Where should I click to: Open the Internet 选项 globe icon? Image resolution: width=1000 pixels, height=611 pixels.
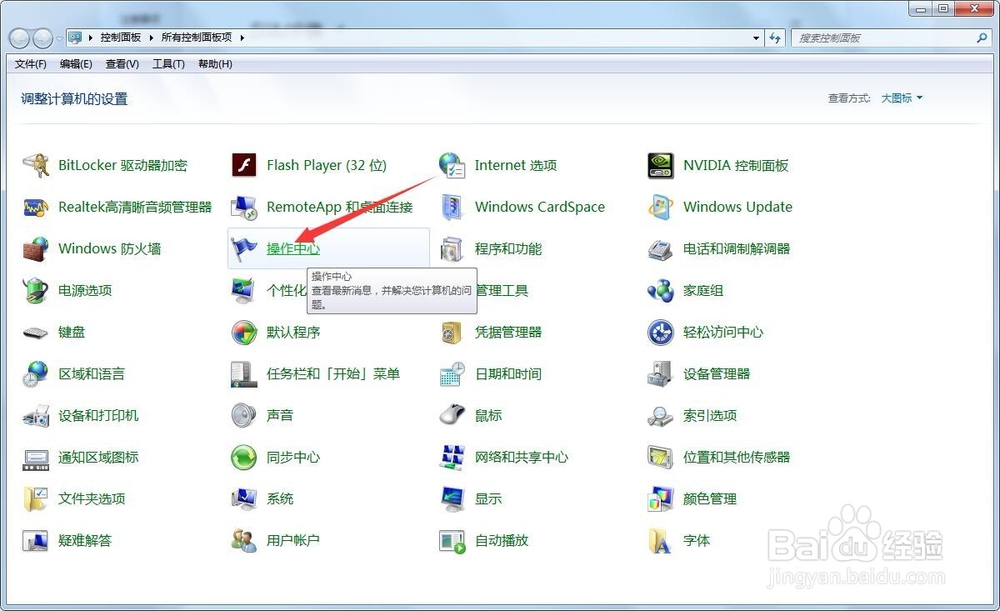452,165
